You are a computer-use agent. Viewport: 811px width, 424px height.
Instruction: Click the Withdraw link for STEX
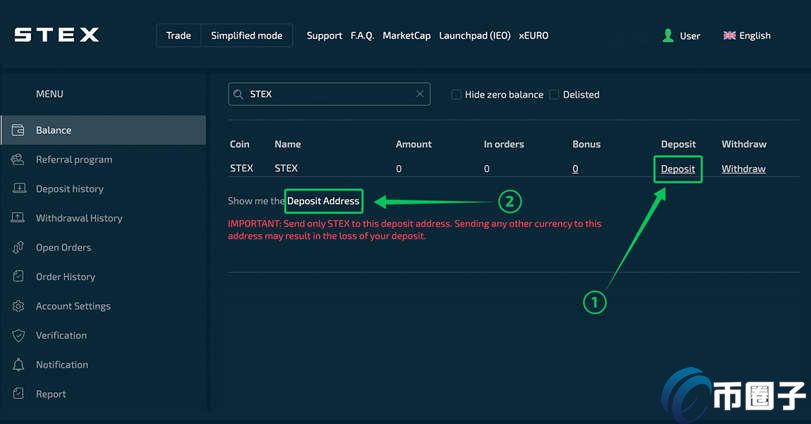coord(744,169)
